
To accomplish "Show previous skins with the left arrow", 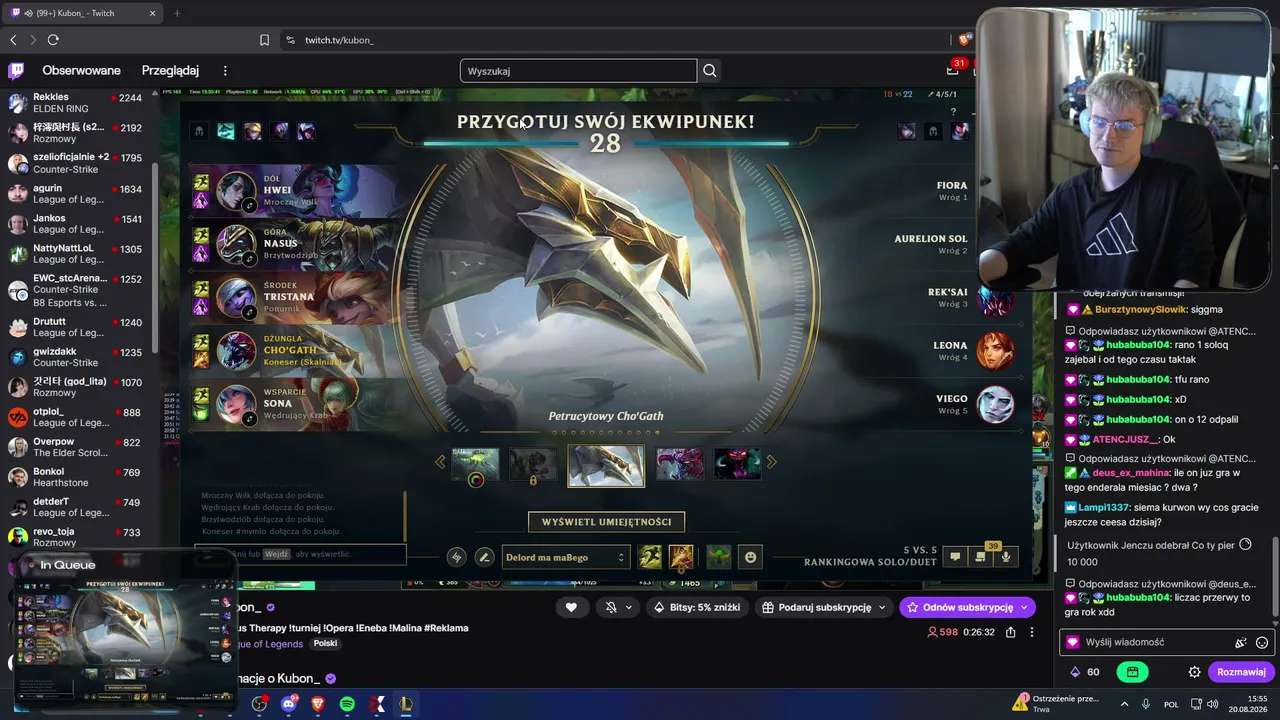I will coord(440,462).
